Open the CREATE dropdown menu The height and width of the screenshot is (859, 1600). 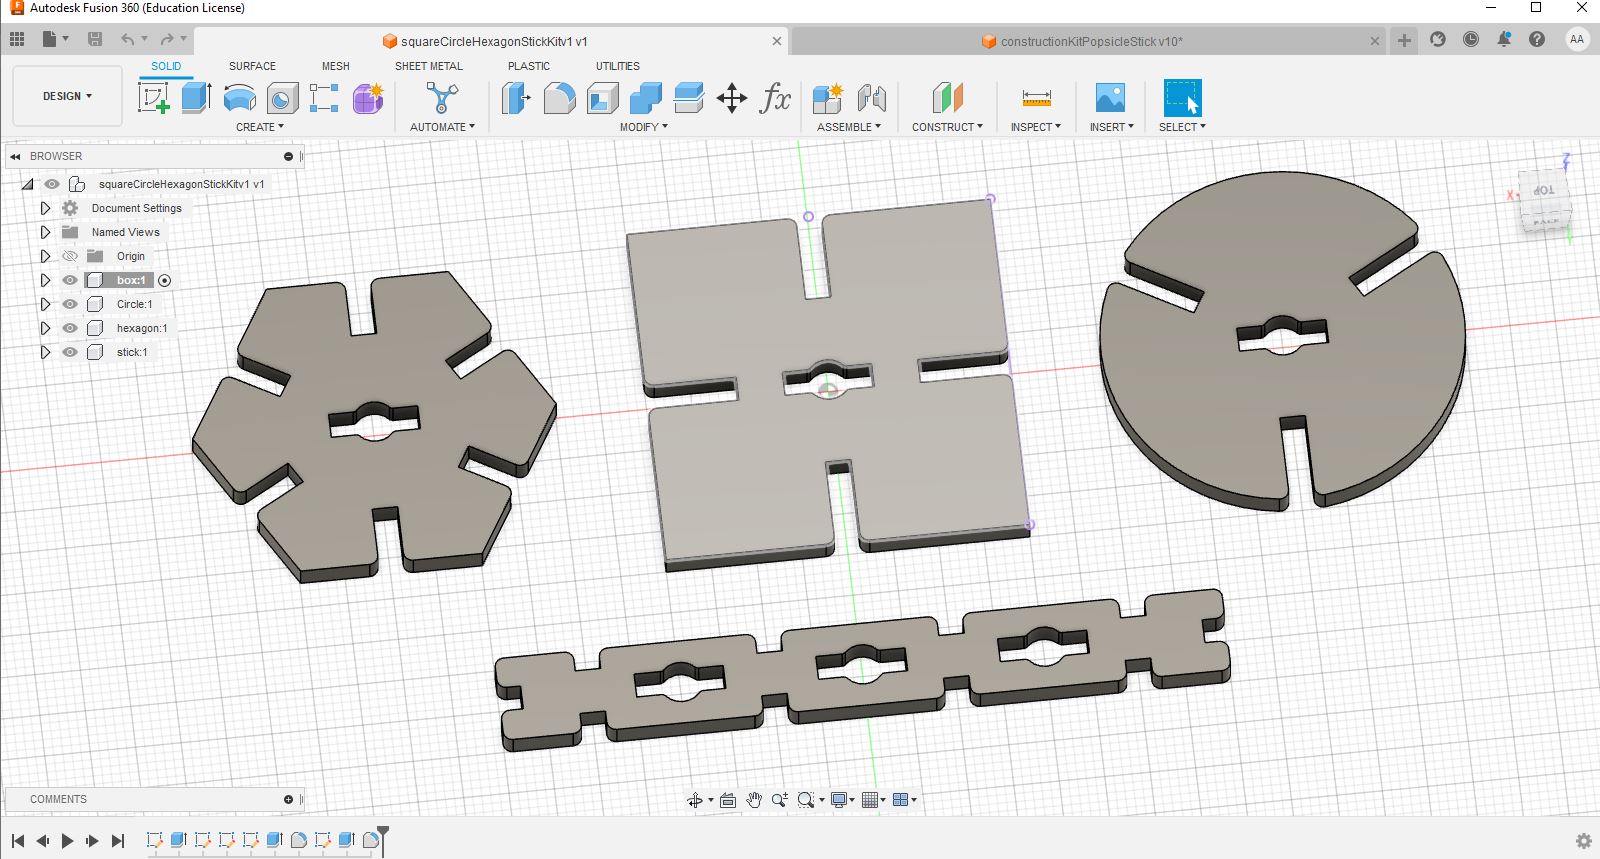coord(260,127)
